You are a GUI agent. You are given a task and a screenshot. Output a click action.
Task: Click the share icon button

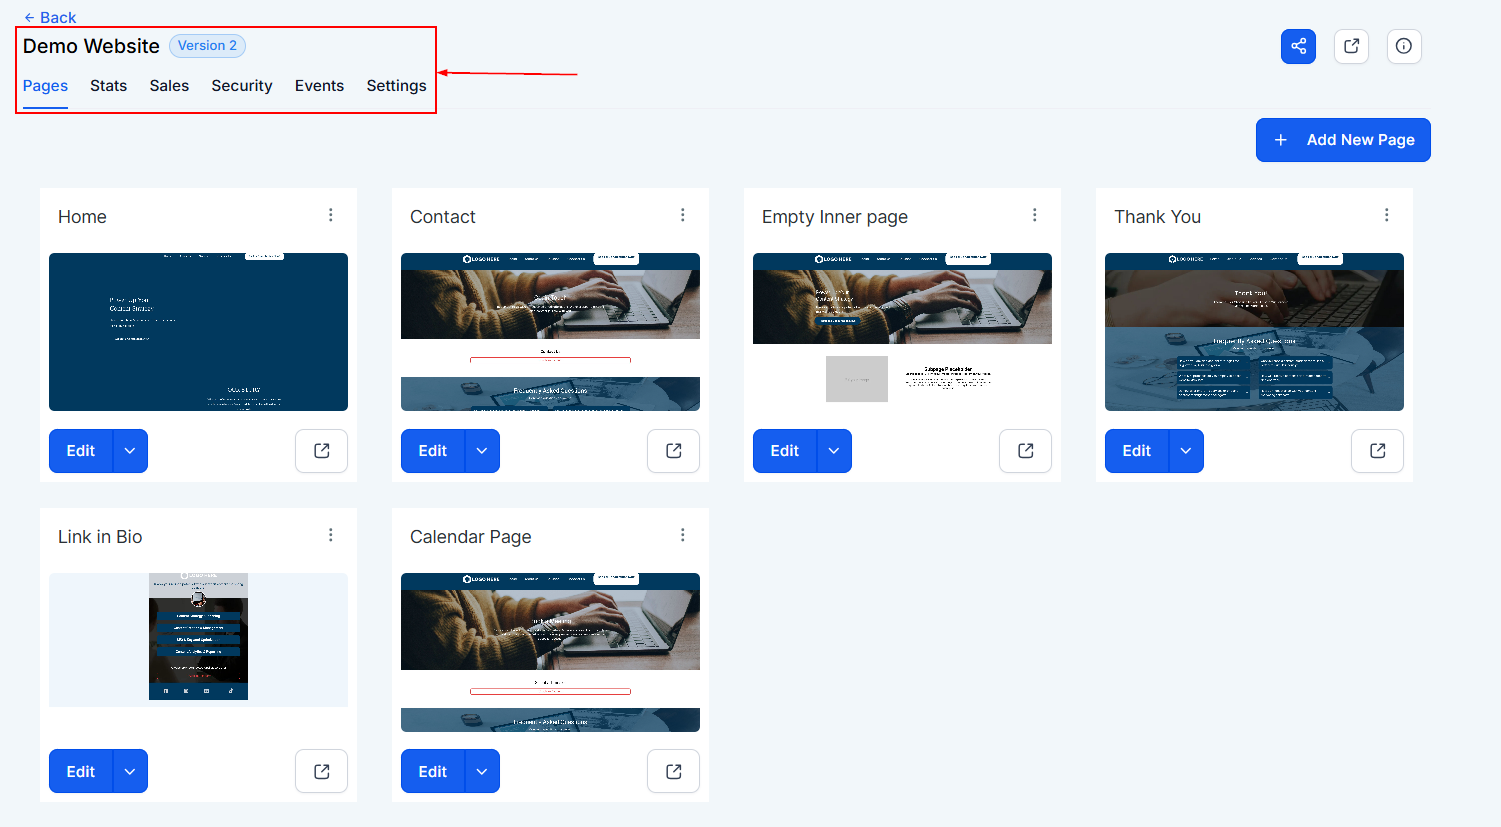pos(1298,46)
